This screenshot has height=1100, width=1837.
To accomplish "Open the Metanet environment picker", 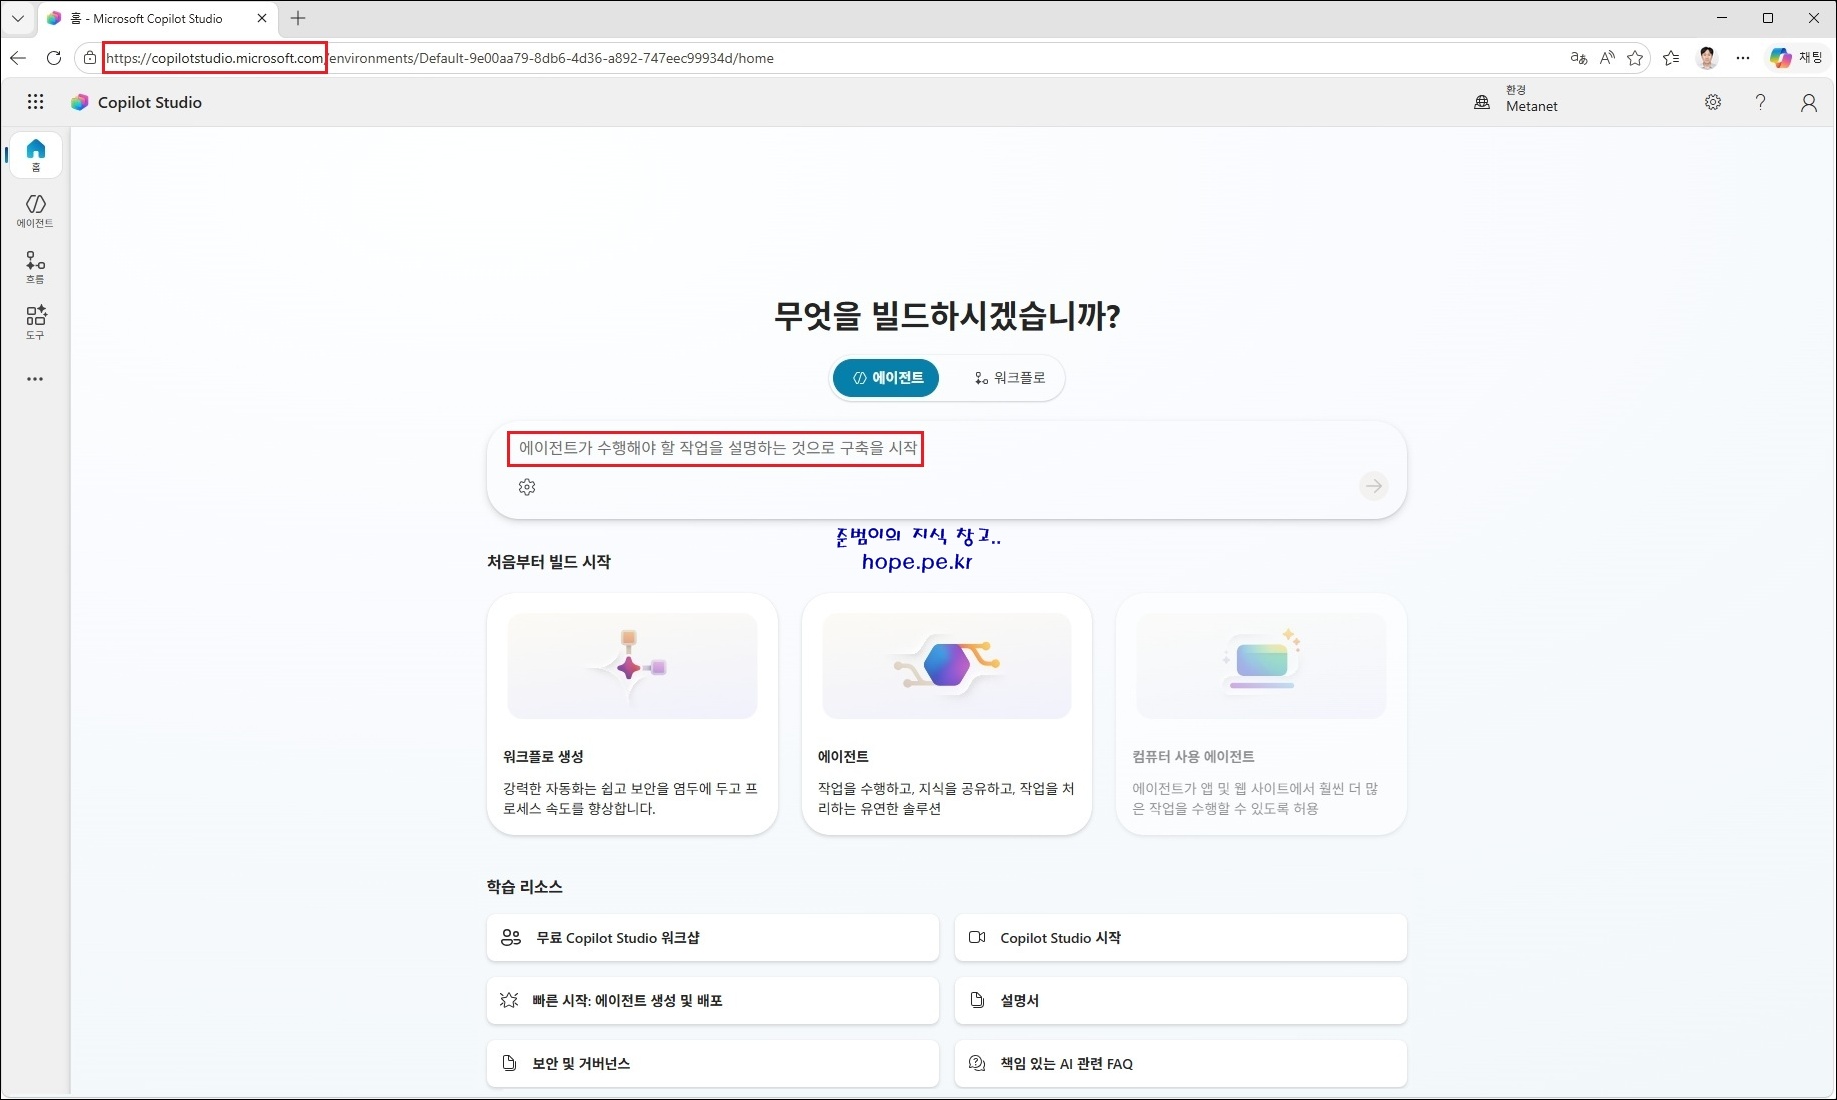I will 1516,100.
